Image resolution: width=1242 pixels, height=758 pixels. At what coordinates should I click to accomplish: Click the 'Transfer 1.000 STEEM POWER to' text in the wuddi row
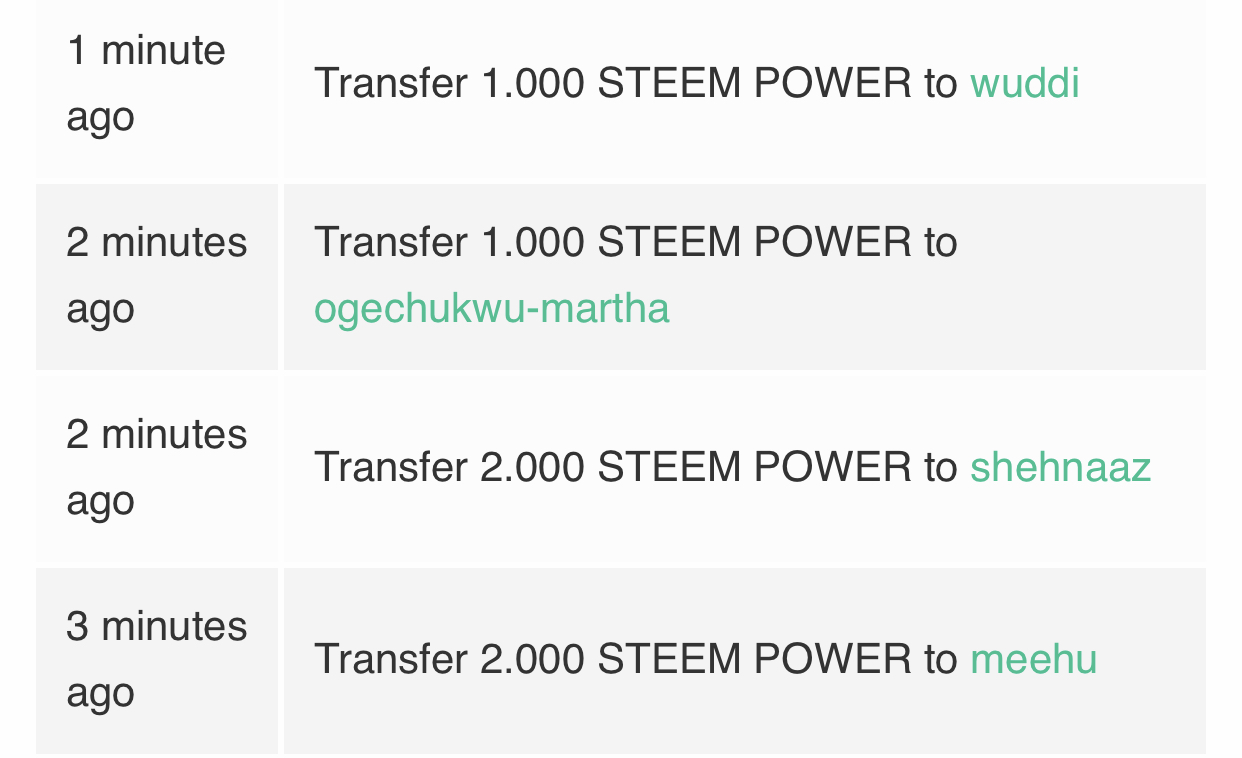tap(636, 83)
